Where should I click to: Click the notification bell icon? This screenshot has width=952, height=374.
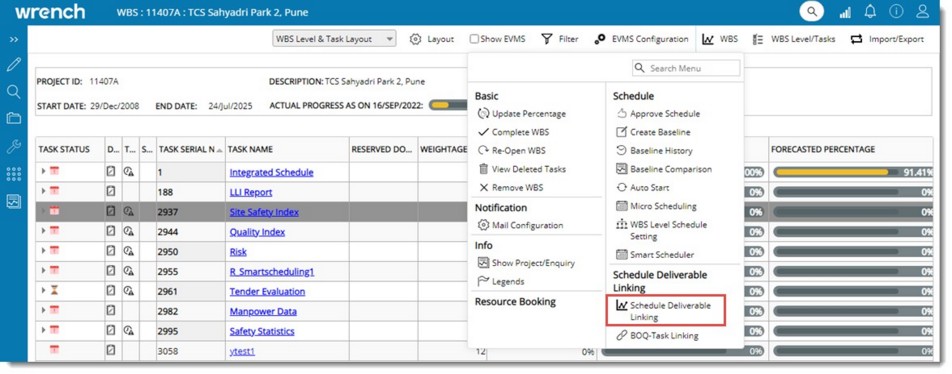click(x=870, y=11)
